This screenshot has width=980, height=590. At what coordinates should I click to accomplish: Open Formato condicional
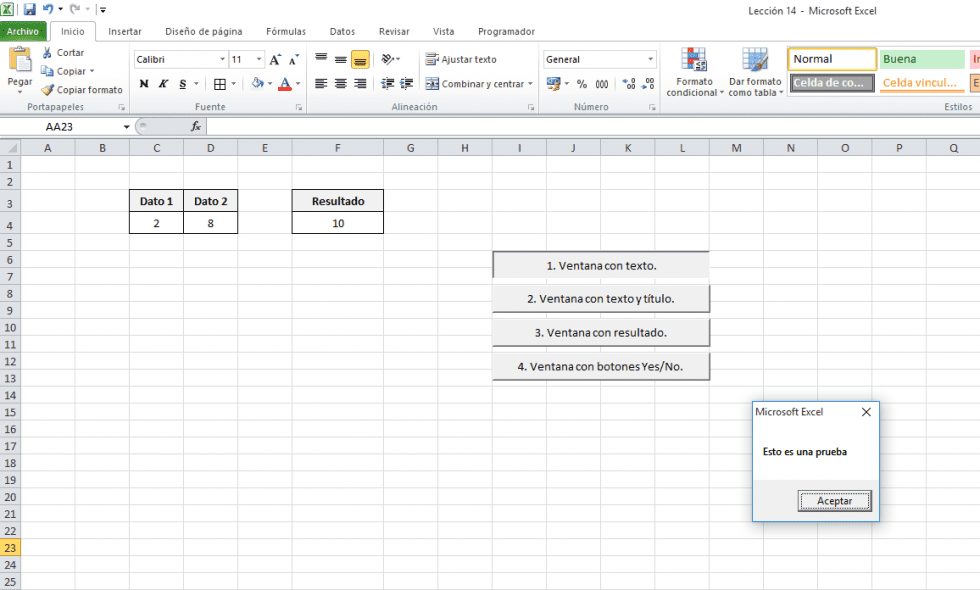(693, 72)
